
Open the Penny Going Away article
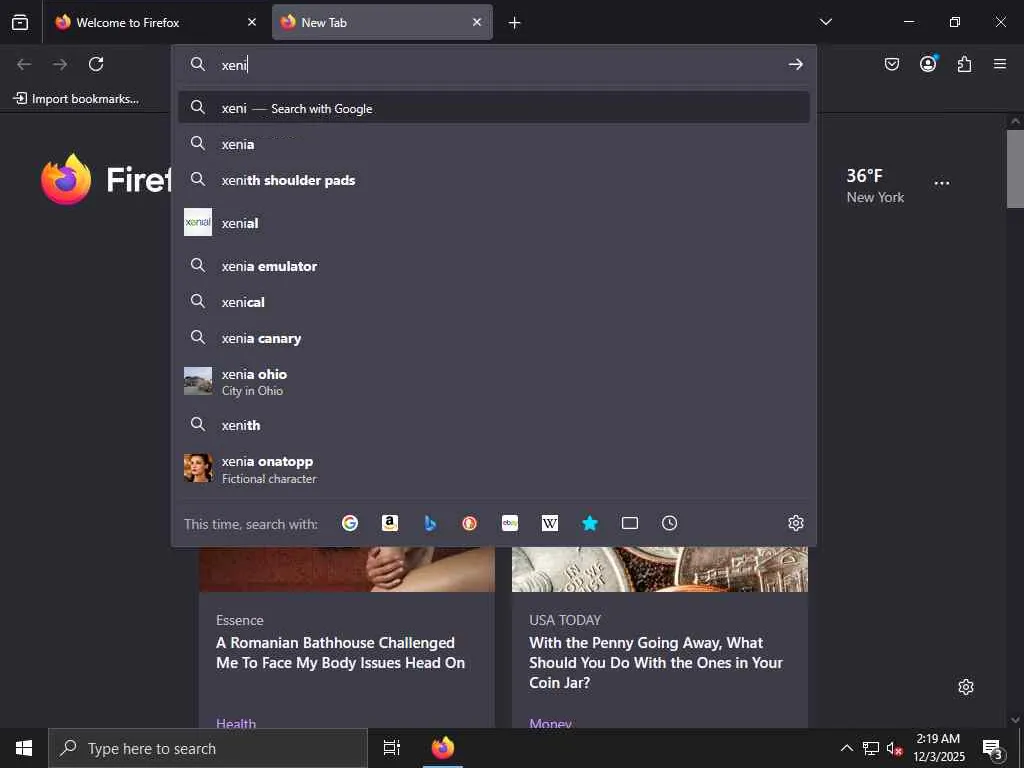[656, 662]
